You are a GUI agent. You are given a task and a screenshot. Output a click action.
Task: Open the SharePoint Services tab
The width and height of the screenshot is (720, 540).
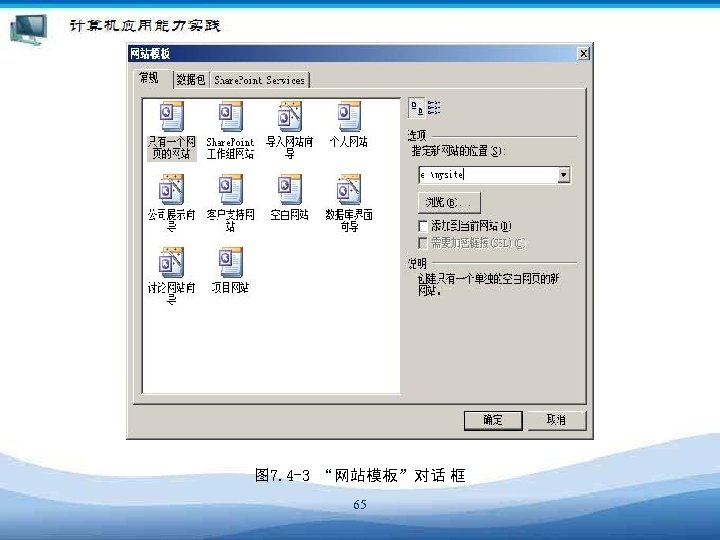259,80
